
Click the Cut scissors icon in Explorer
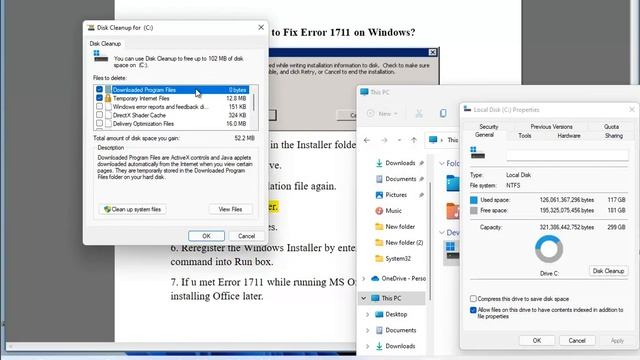pyautogui.click(x=419, y=113)
